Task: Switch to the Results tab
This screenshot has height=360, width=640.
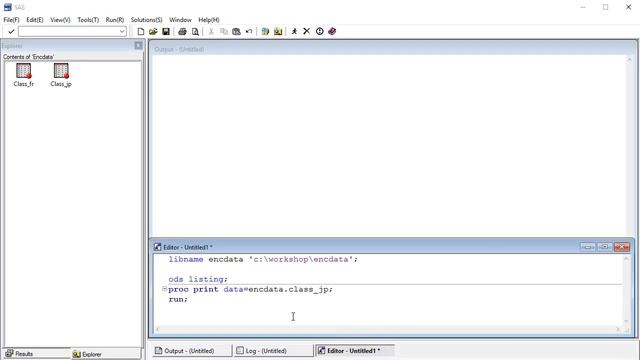Action: click(x=37, y=353)
